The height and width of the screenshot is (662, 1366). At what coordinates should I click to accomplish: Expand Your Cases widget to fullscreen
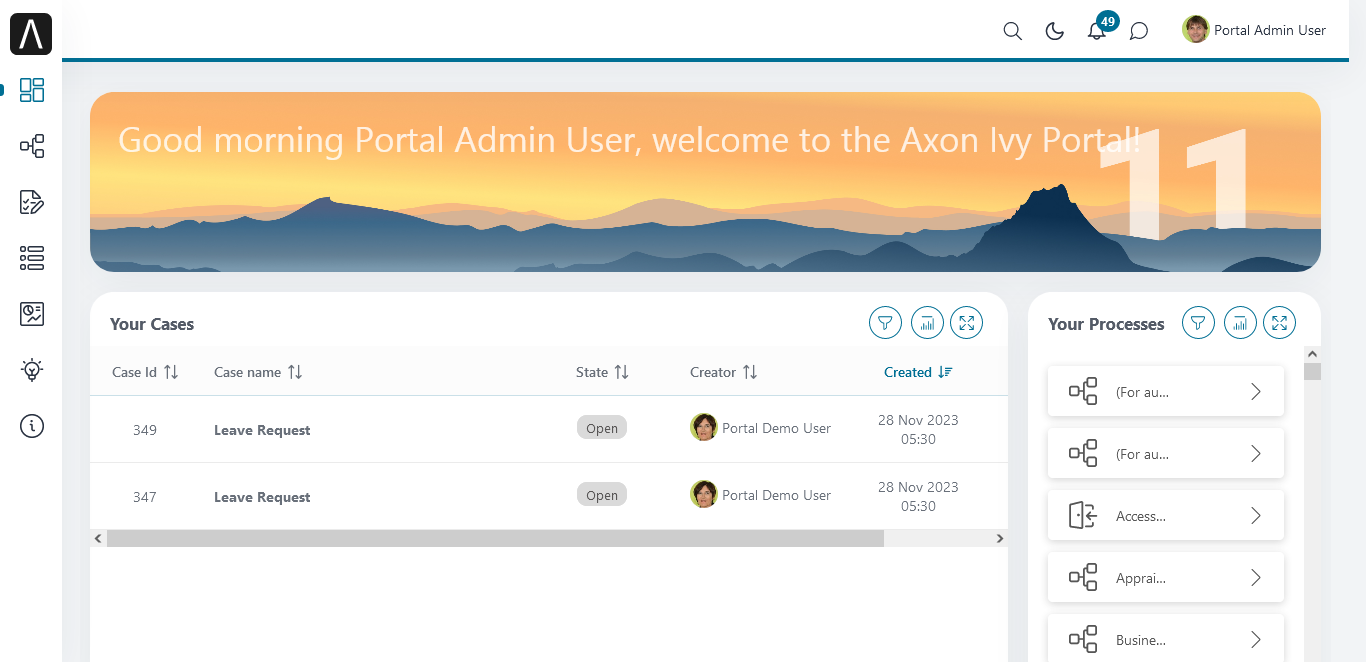(x=967, y=323)
